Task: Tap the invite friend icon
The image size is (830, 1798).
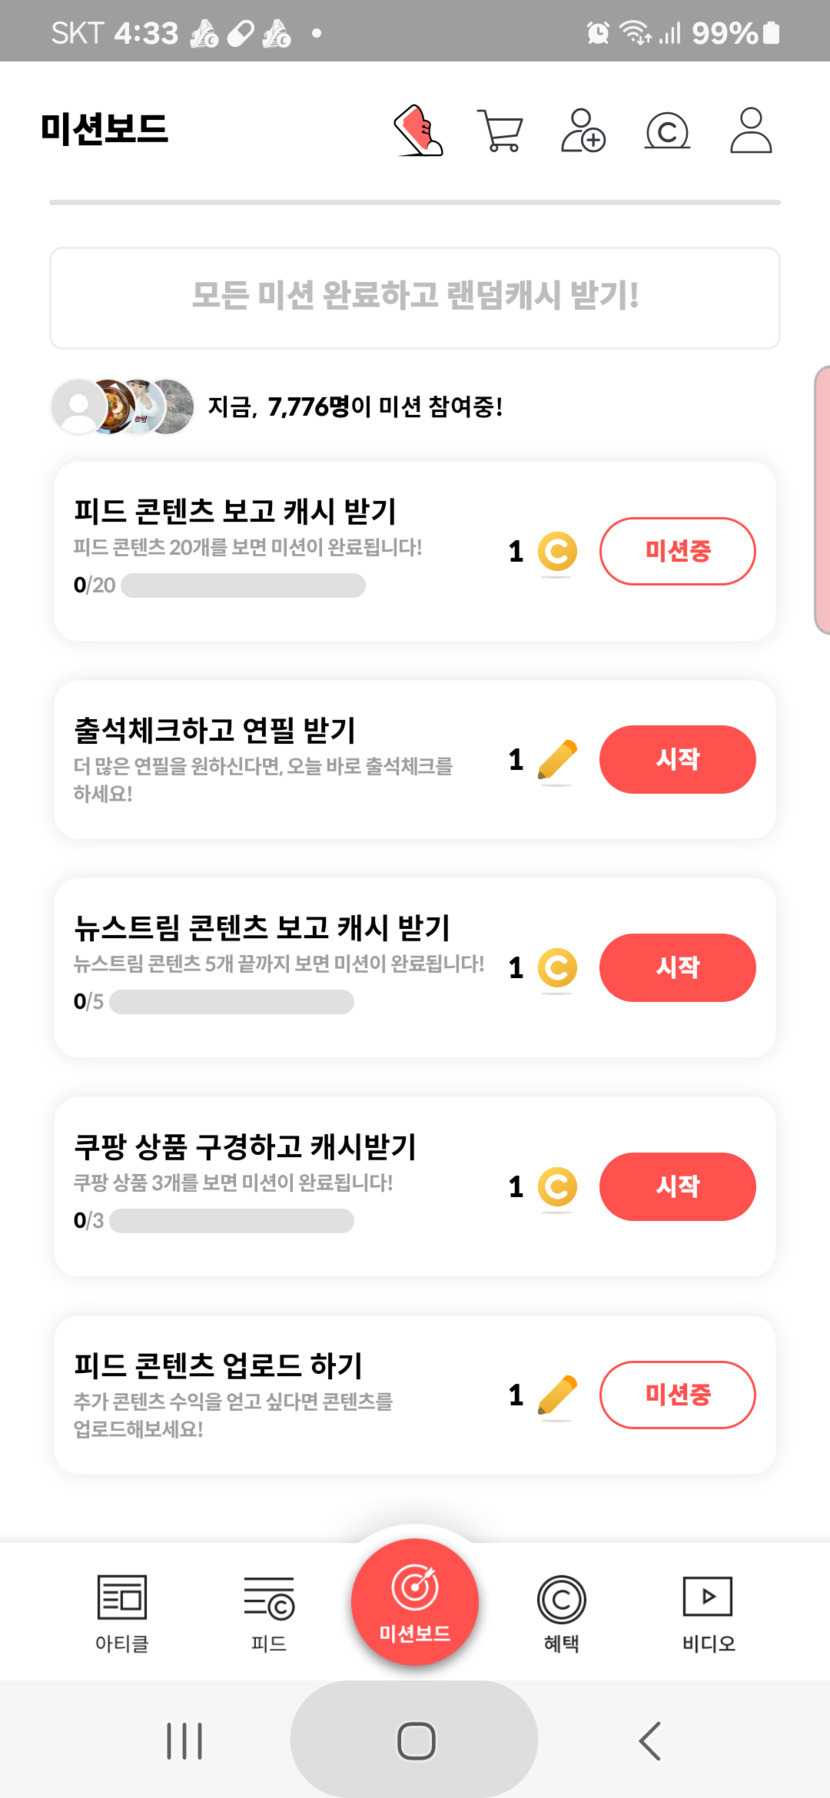Action: click(x=583, y=131)
